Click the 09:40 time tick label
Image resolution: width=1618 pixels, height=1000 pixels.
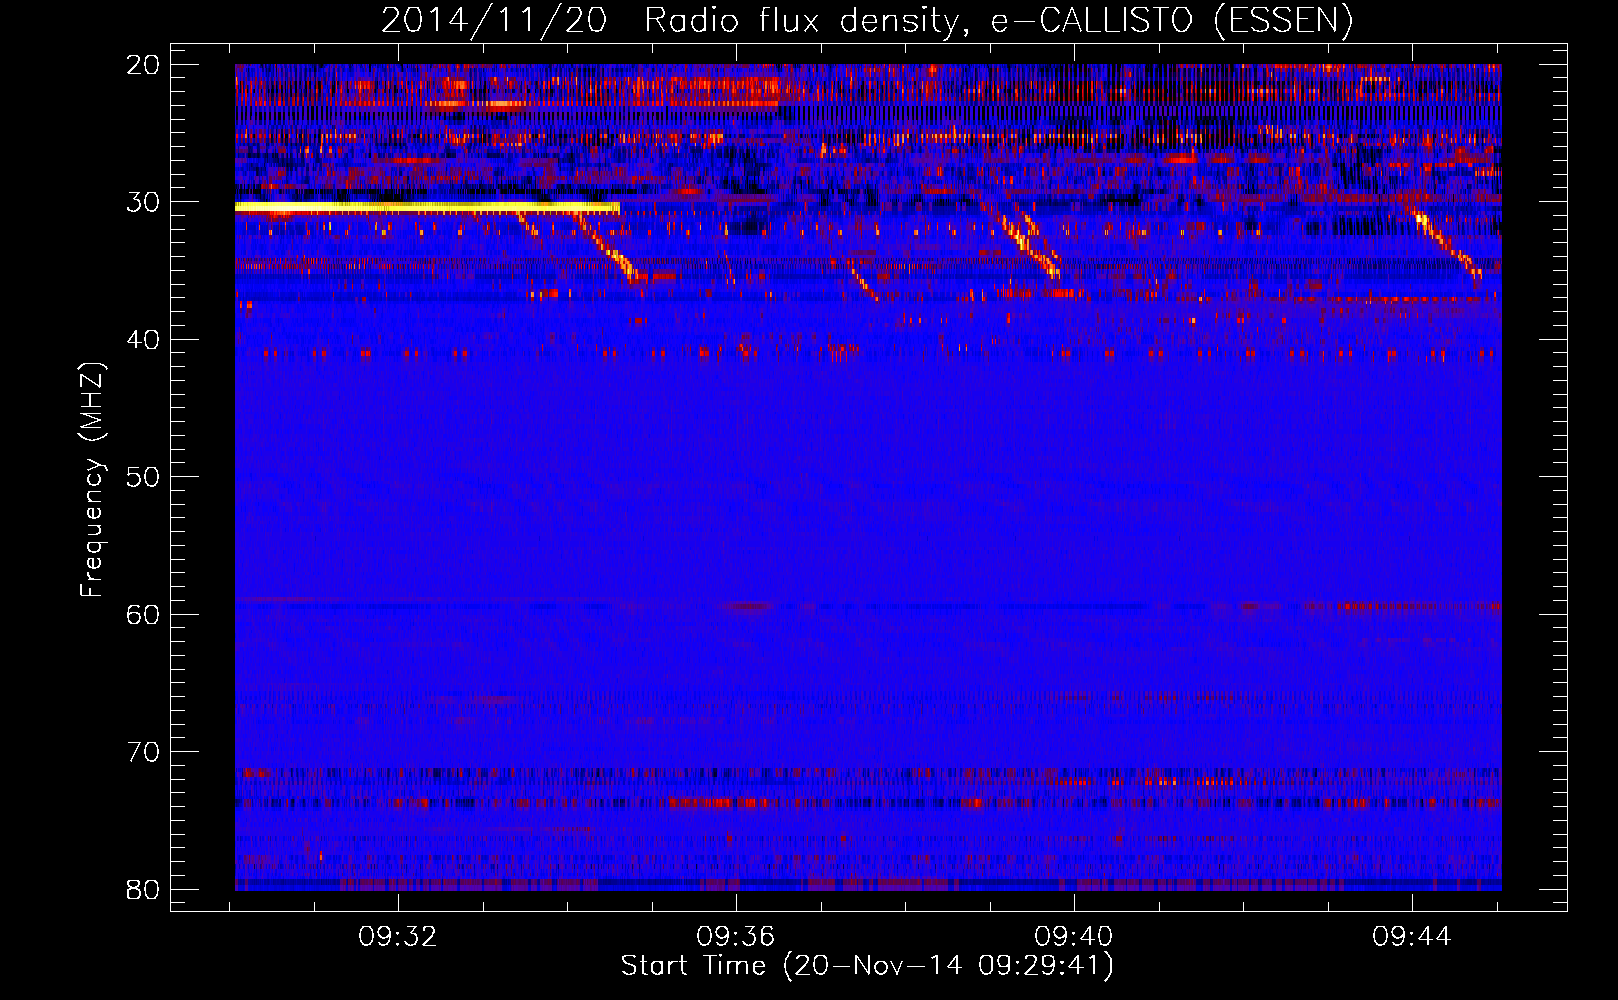point(1074,937)
